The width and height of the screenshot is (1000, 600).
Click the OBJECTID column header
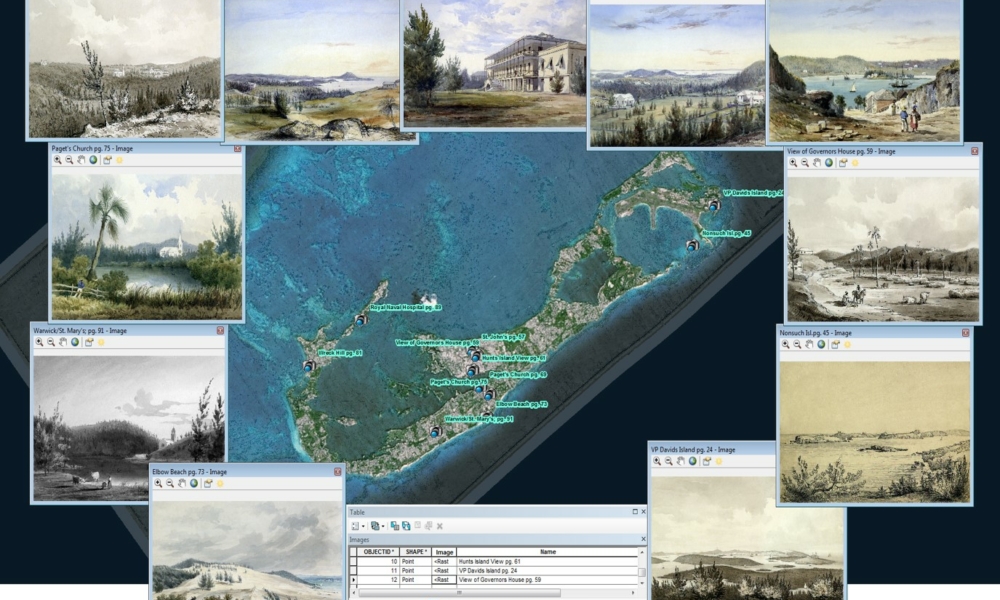[378, 551]
